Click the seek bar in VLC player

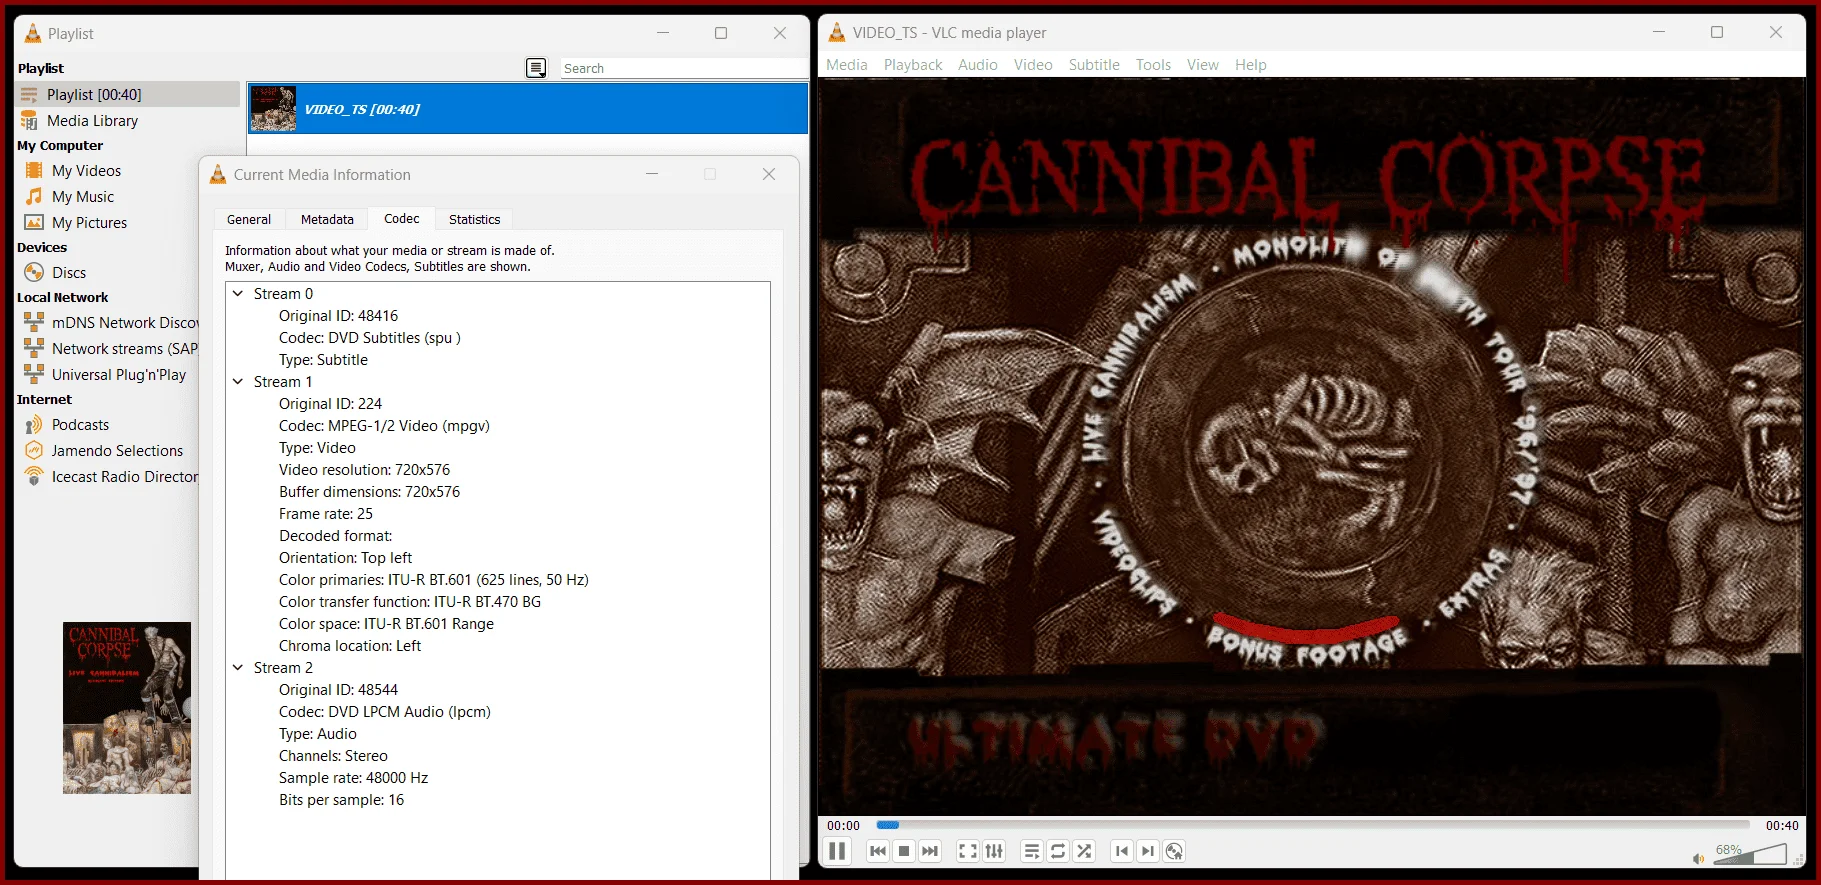[1313, 825]
